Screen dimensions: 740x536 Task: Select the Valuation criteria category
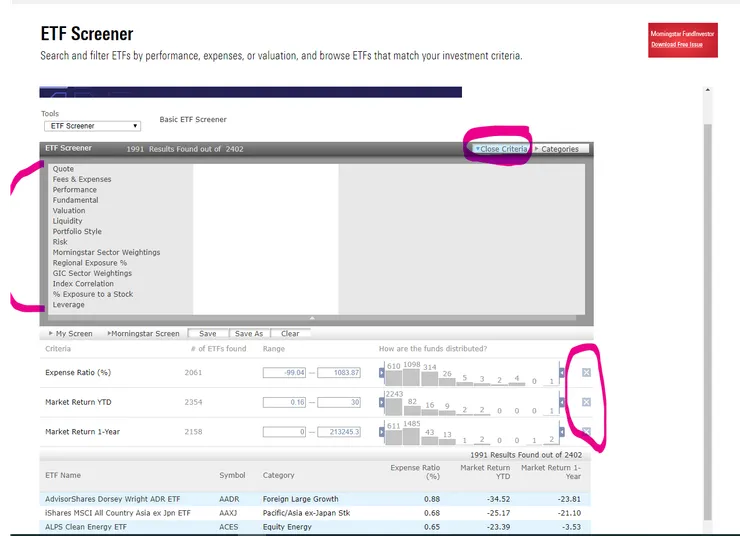(69, 210)
